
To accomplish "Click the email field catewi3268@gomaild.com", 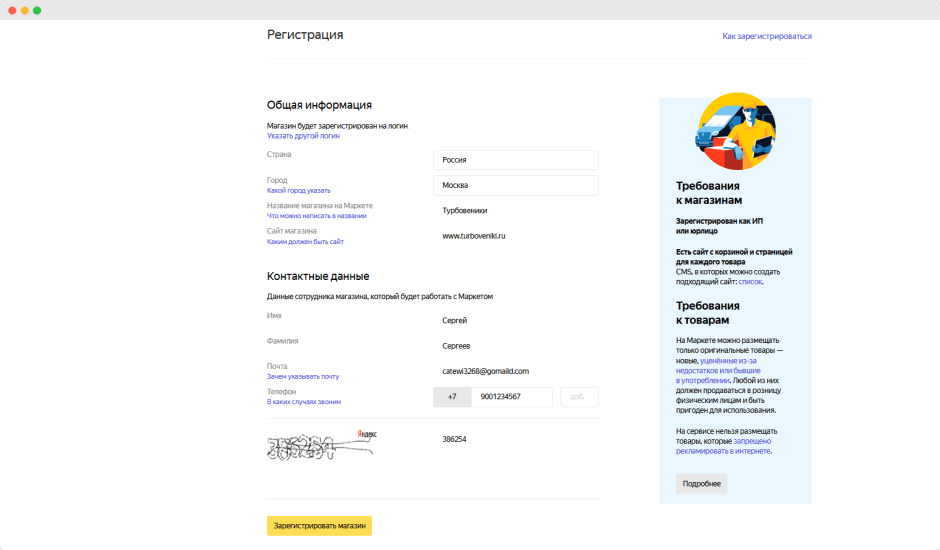I will [x=516, y=371].
